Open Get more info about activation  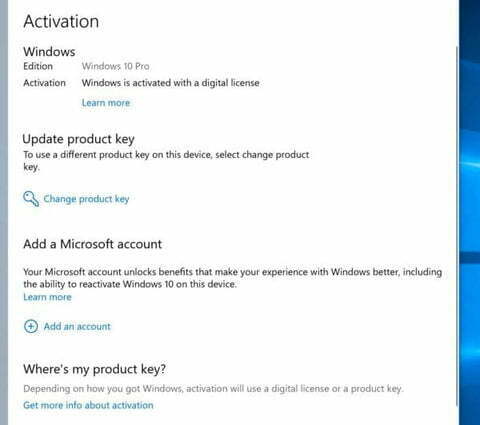[x=88, y=405]
